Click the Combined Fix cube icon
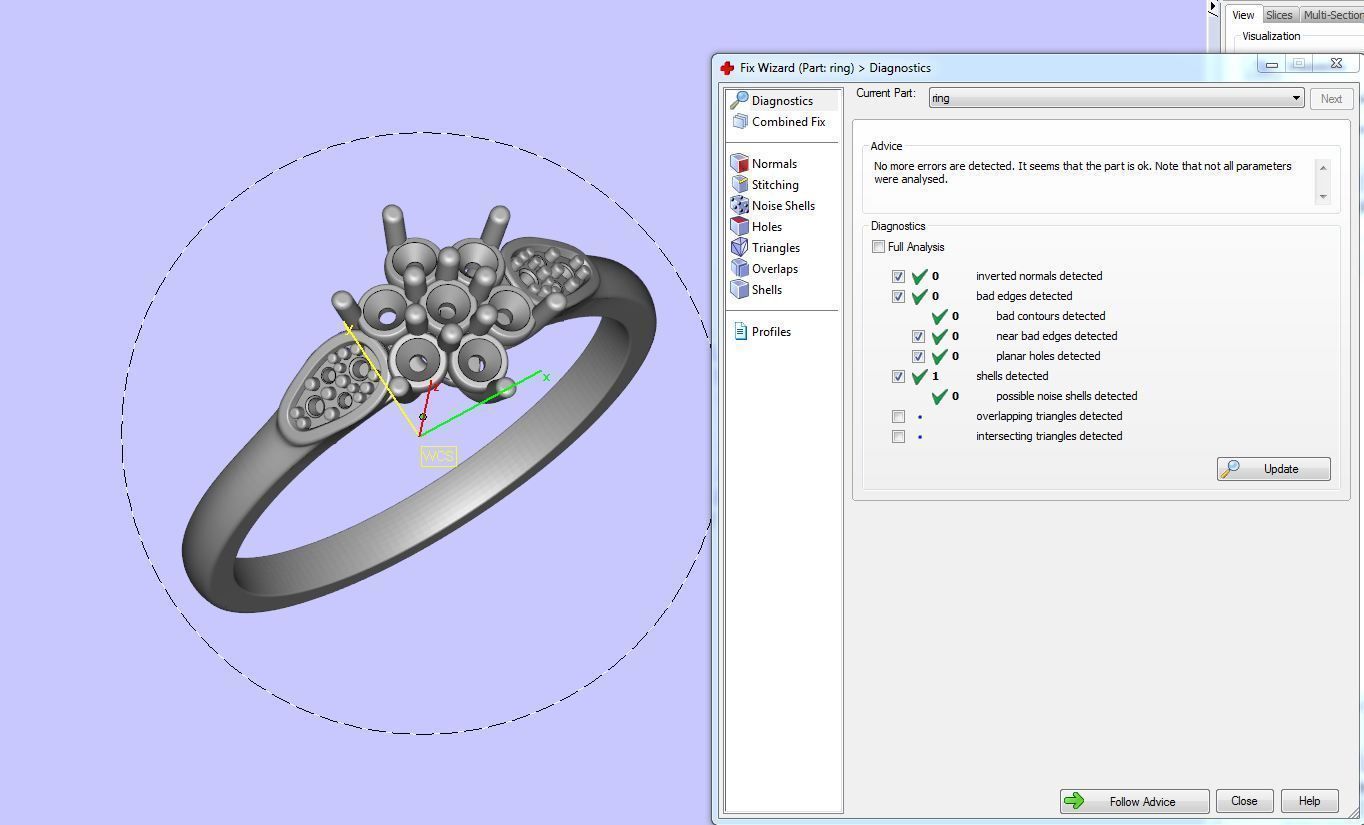 click(740, 121)
